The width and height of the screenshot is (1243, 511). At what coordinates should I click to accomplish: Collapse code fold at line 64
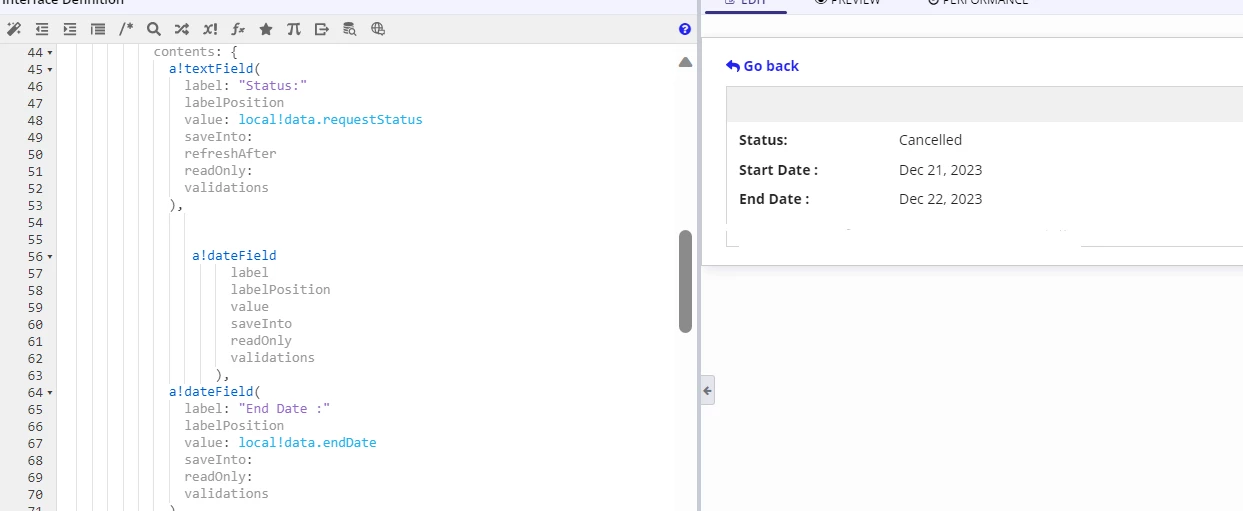[50, 392]
